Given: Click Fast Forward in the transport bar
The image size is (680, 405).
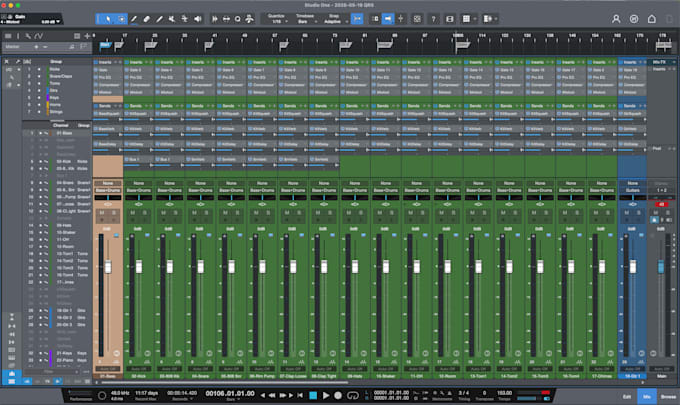Looking at the screenshot, I should 283,395.
